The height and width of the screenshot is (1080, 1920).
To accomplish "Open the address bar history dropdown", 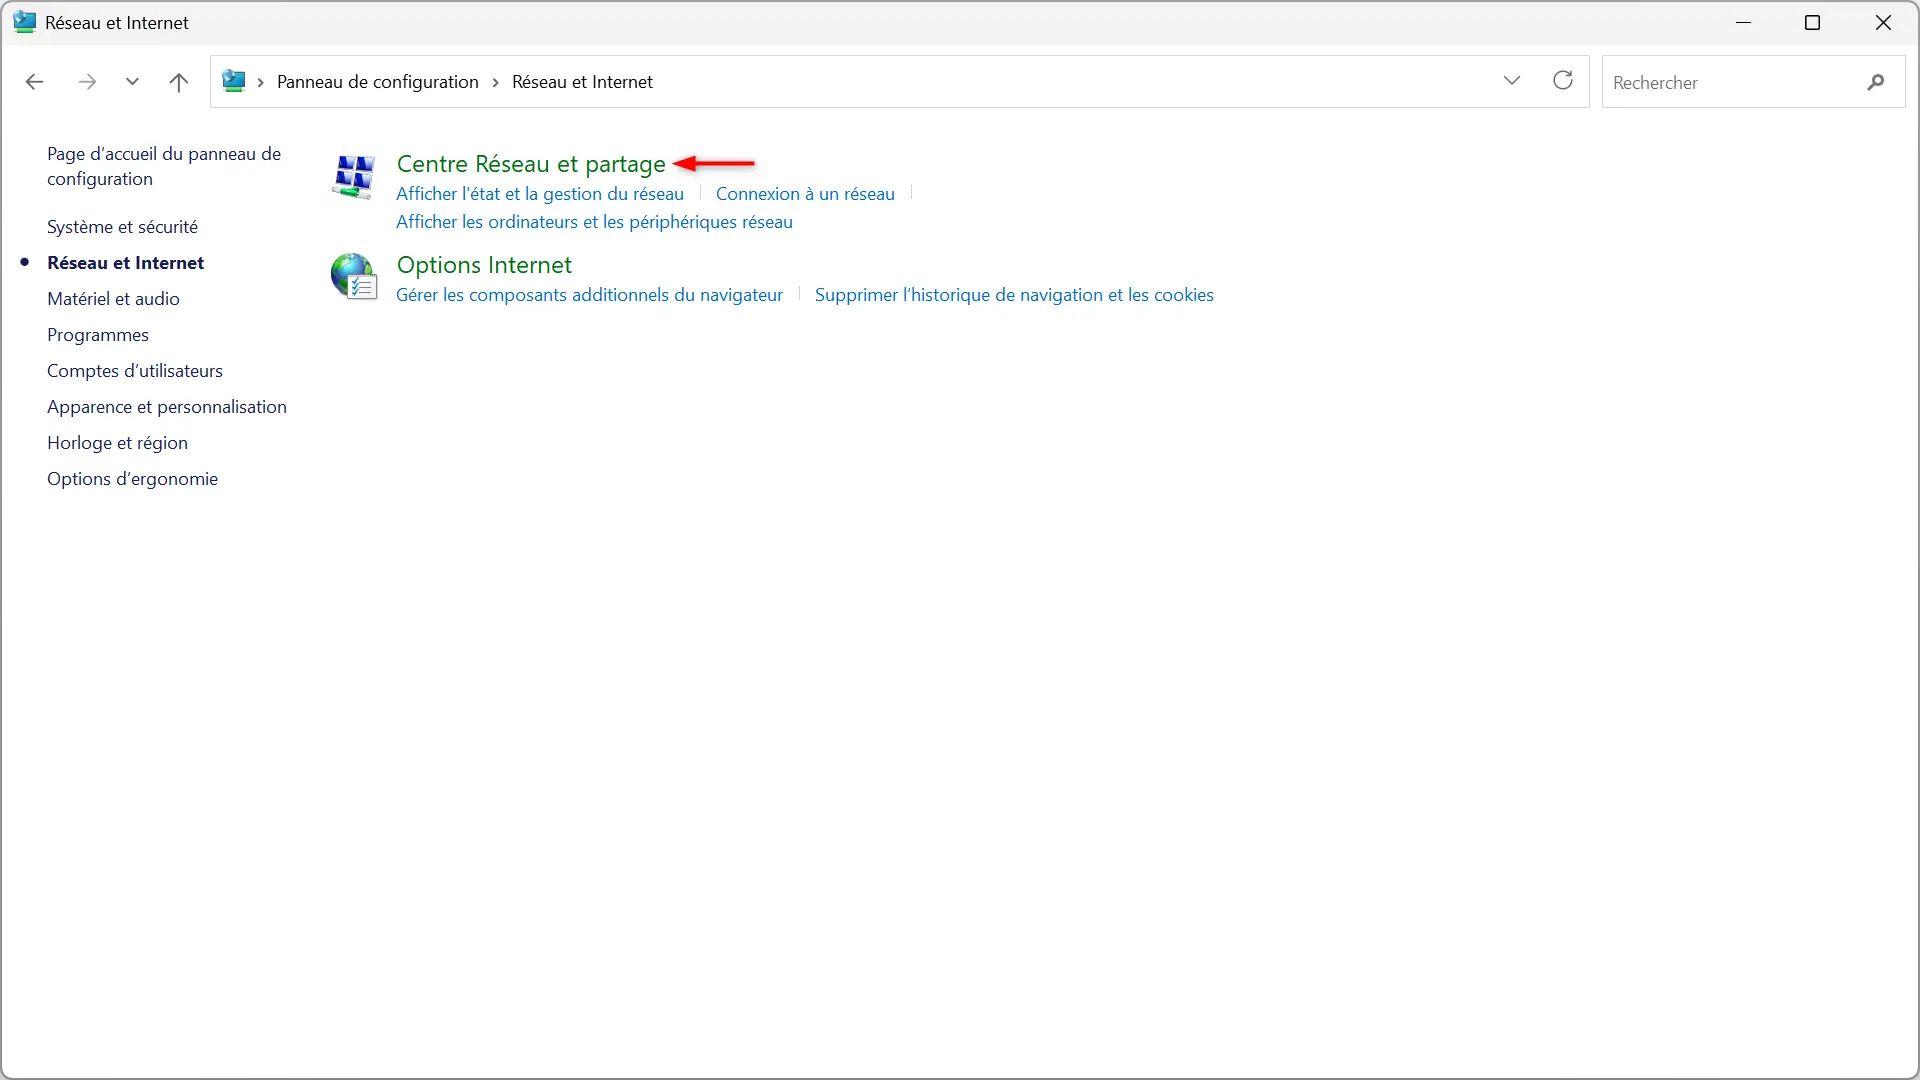I will click(1512, 81).
